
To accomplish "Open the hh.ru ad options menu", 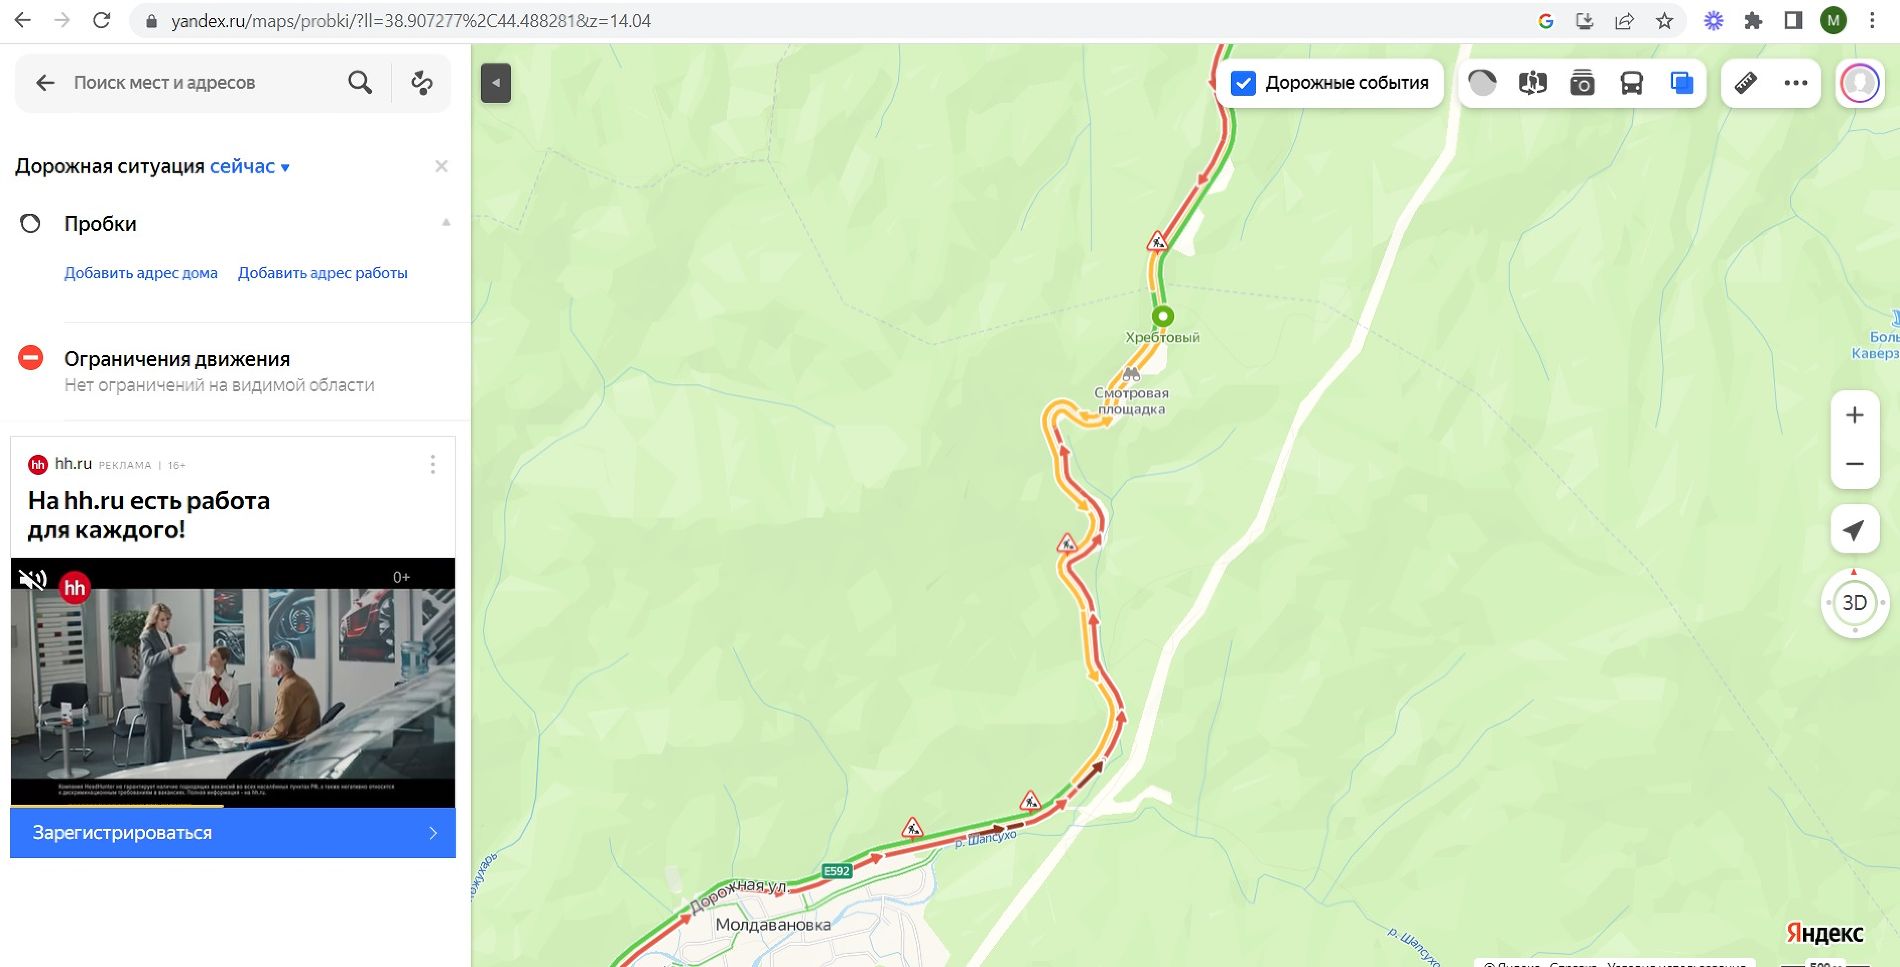I will tap(433, 464).
